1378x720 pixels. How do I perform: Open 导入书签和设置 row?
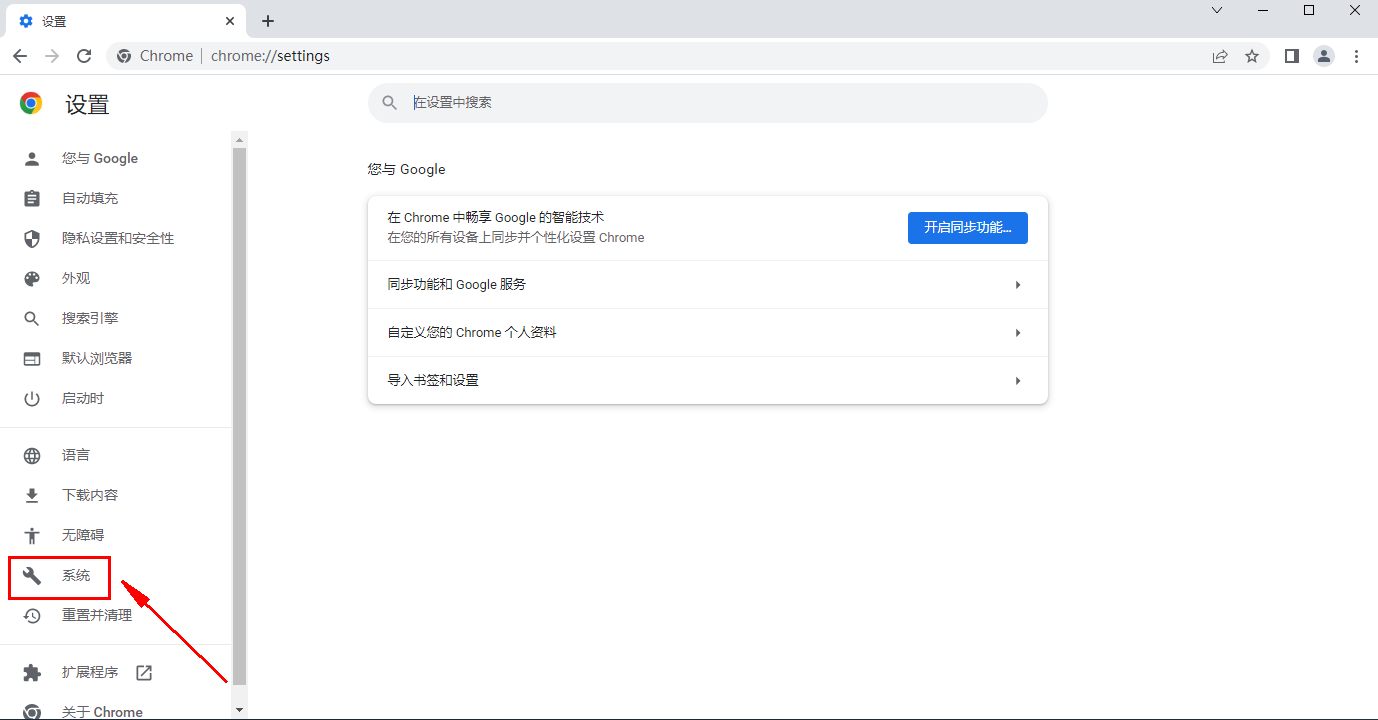tap(708, 381)
